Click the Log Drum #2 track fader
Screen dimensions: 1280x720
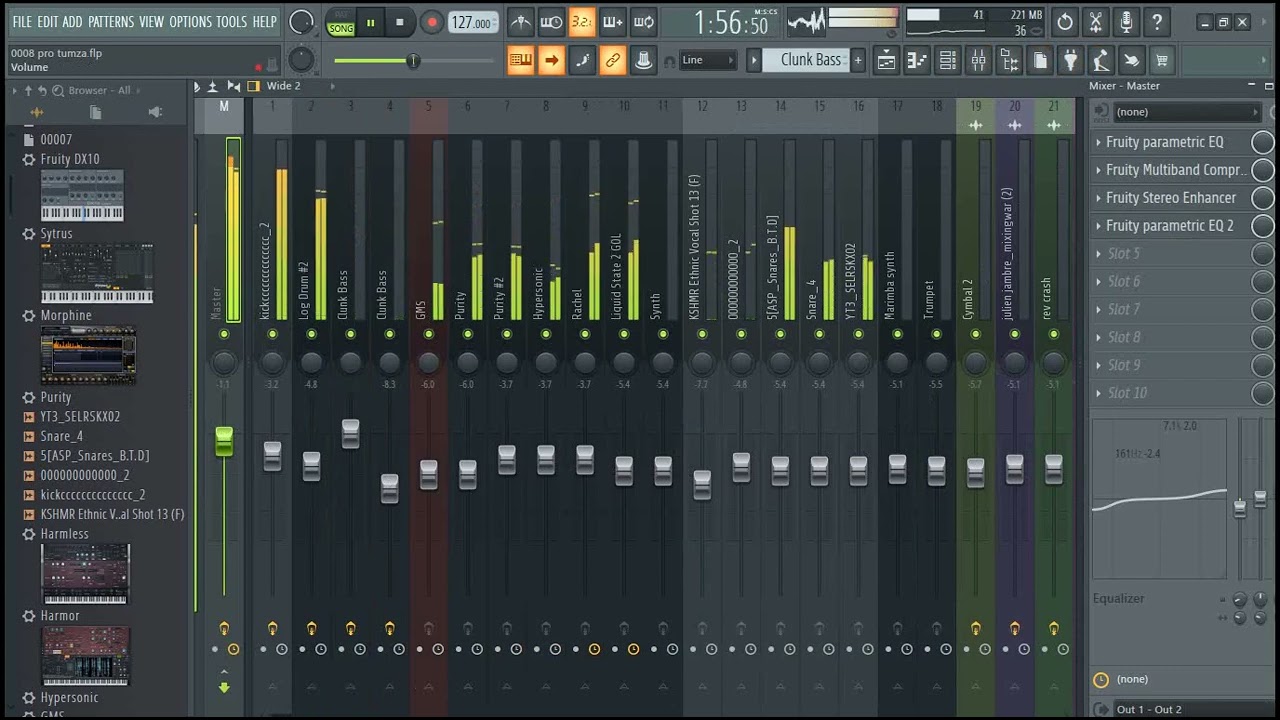click(311, 465)
